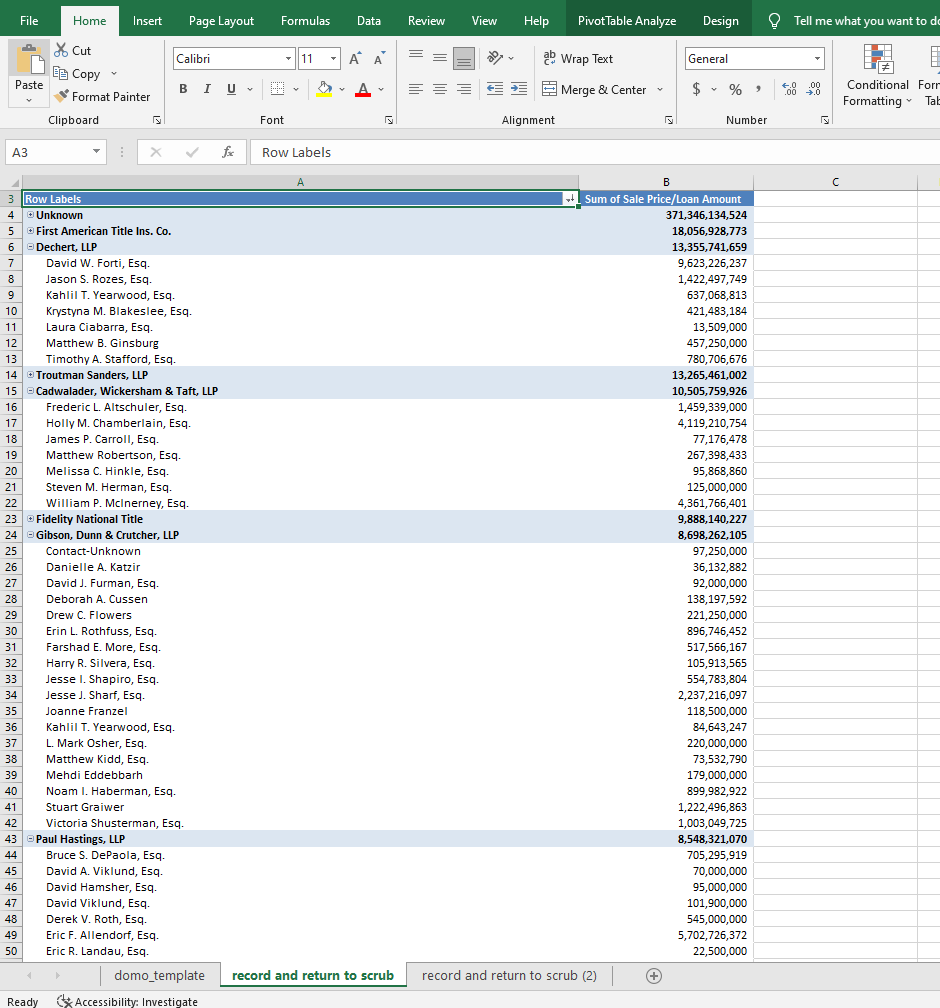Open the Row Labels filter dropdown
The image size is (940, 1008).
point(570,199)
